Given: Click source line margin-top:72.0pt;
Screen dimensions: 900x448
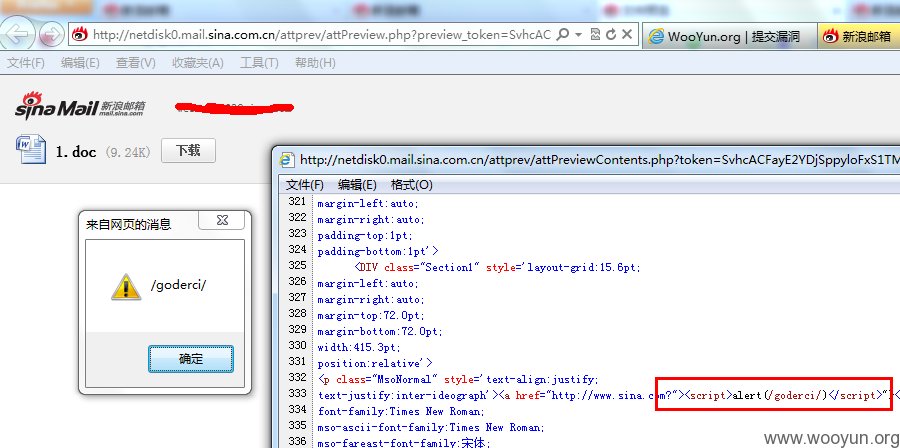Looking at the screenshot, I should (371, 315).
